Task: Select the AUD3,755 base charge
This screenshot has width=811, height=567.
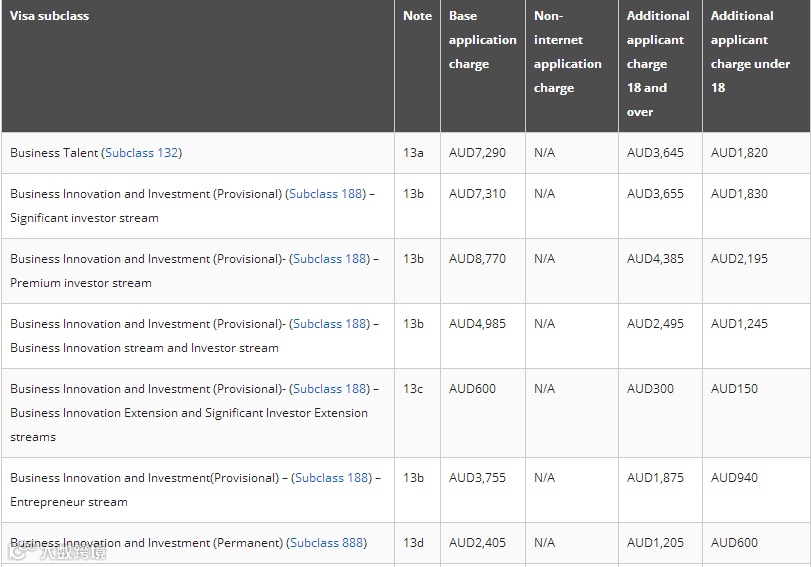Action: pyautogui.click(x=477, y=478)
